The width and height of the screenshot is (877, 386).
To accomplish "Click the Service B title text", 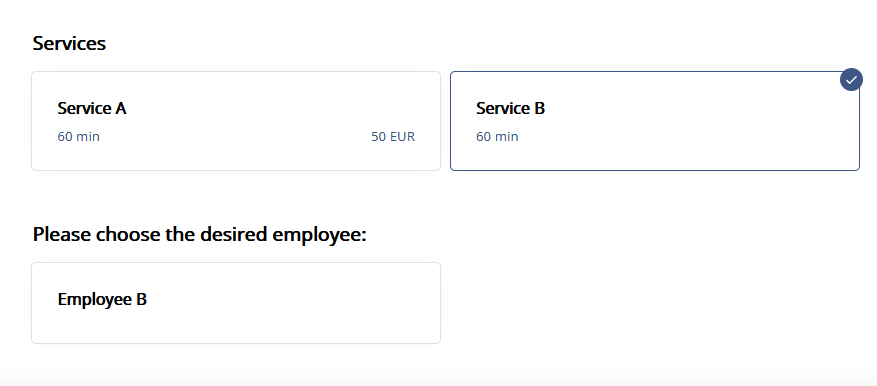I will click(510, 109).
